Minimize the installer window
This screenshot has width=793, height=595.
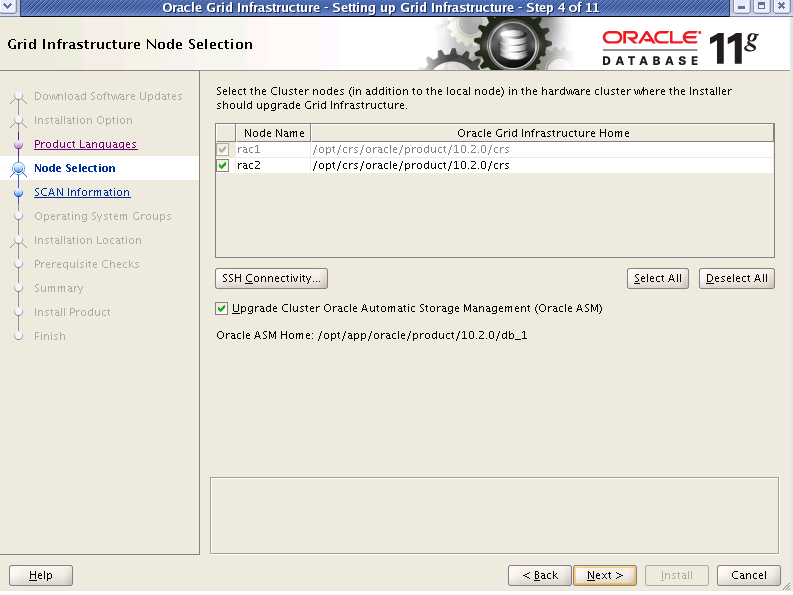coord(741,7)
